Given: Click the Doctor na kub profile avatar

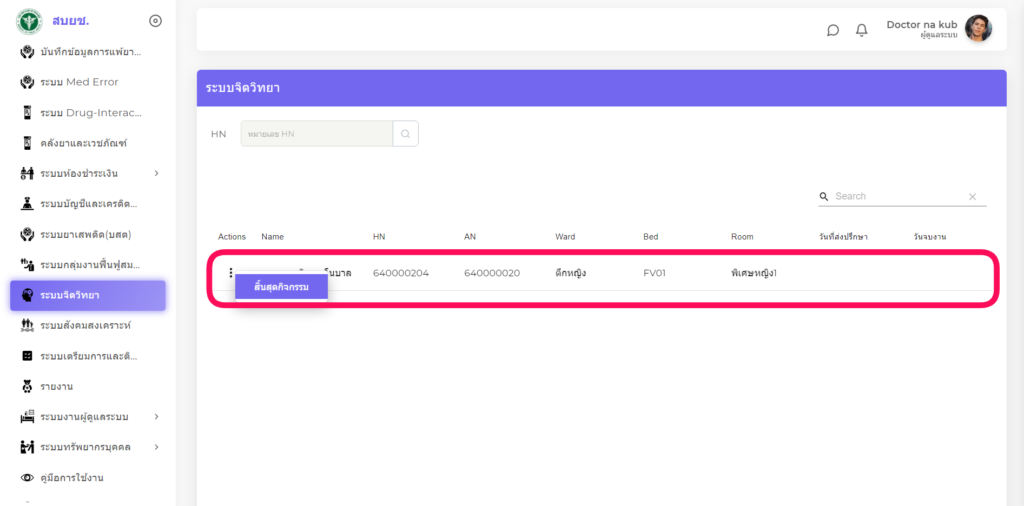Looking at the screenshot, I should (x=978, y=29).
